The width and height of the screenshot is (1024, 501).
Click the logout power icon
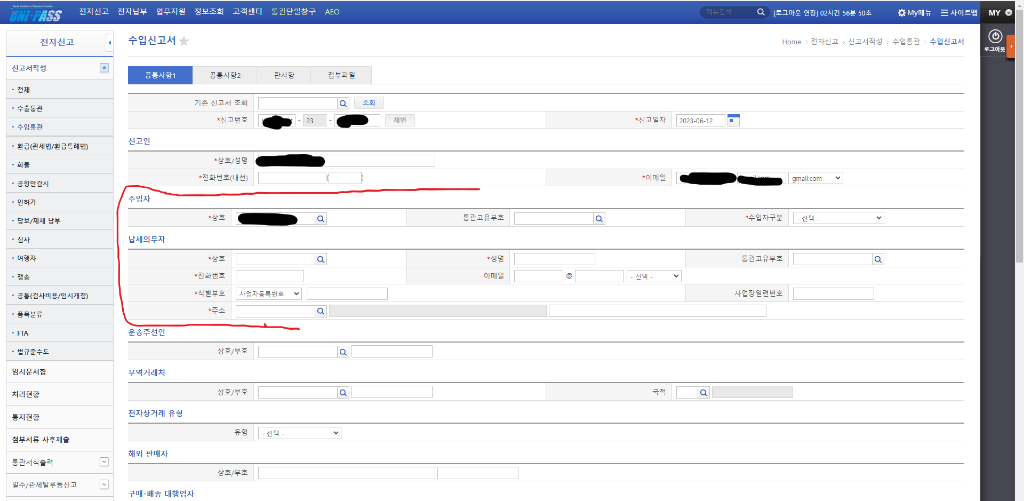(995, 37)
